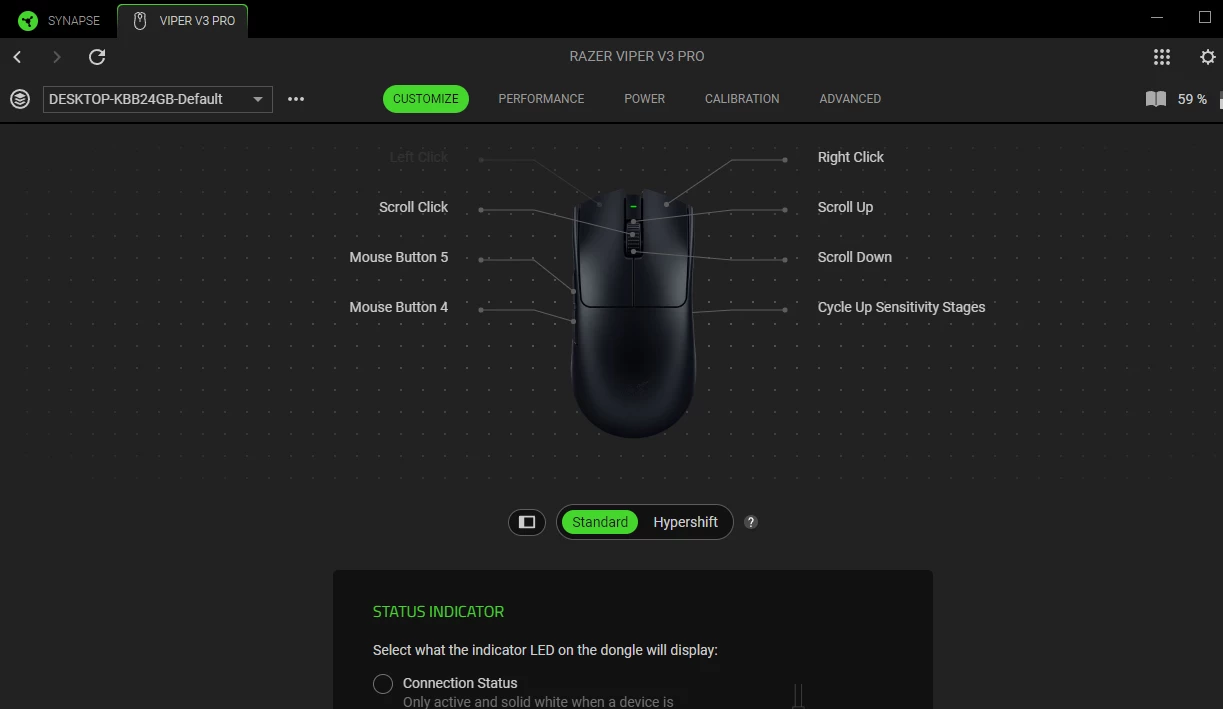Click the back navigation arrow
This screenshot has height=709, width=1223.
coord(17,57)
